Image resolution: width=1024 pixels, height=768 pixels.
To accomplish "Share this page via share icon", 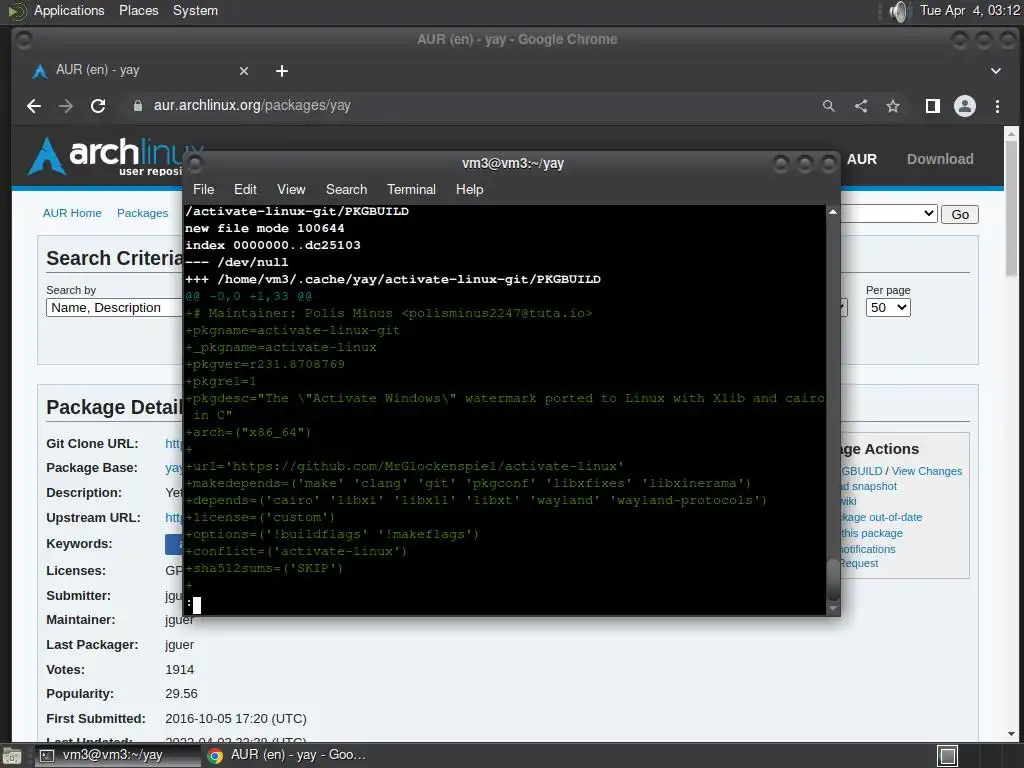I will pyautogui.click(x=861, y=106).
